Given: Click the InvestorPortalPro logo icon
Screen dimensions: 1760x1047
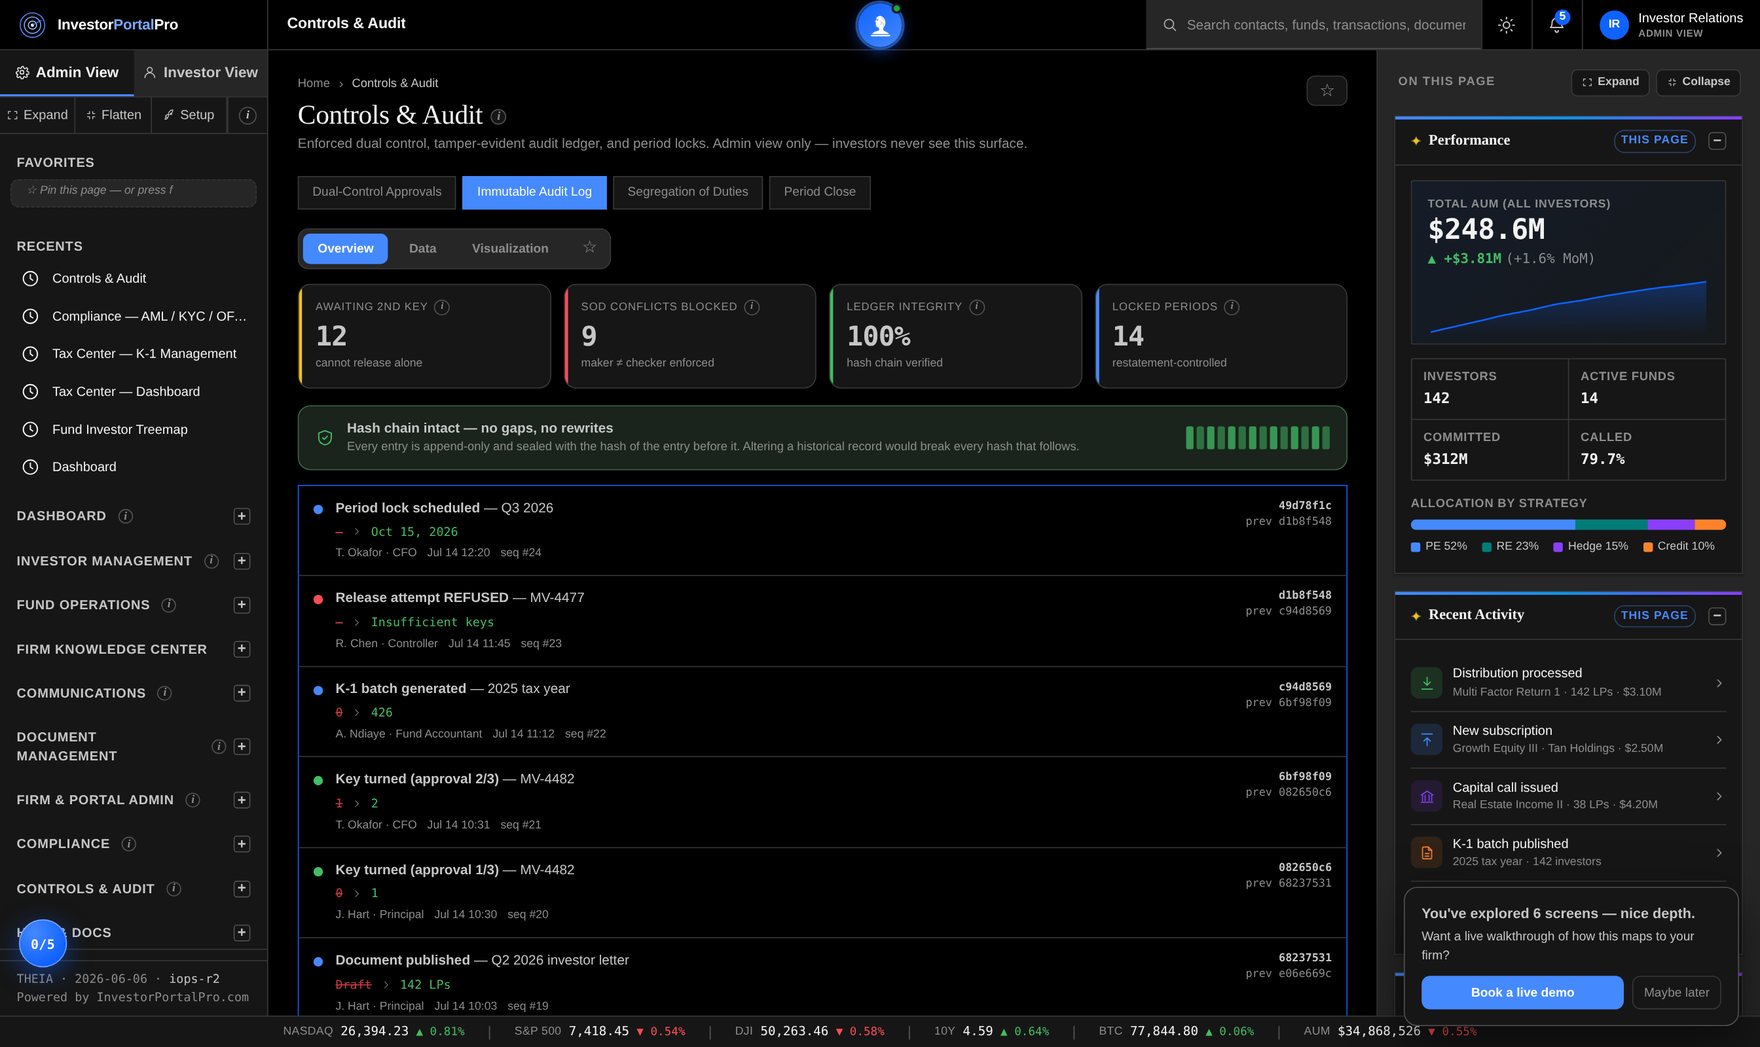Looking at the screenshot, I should (x=32, y=25).
